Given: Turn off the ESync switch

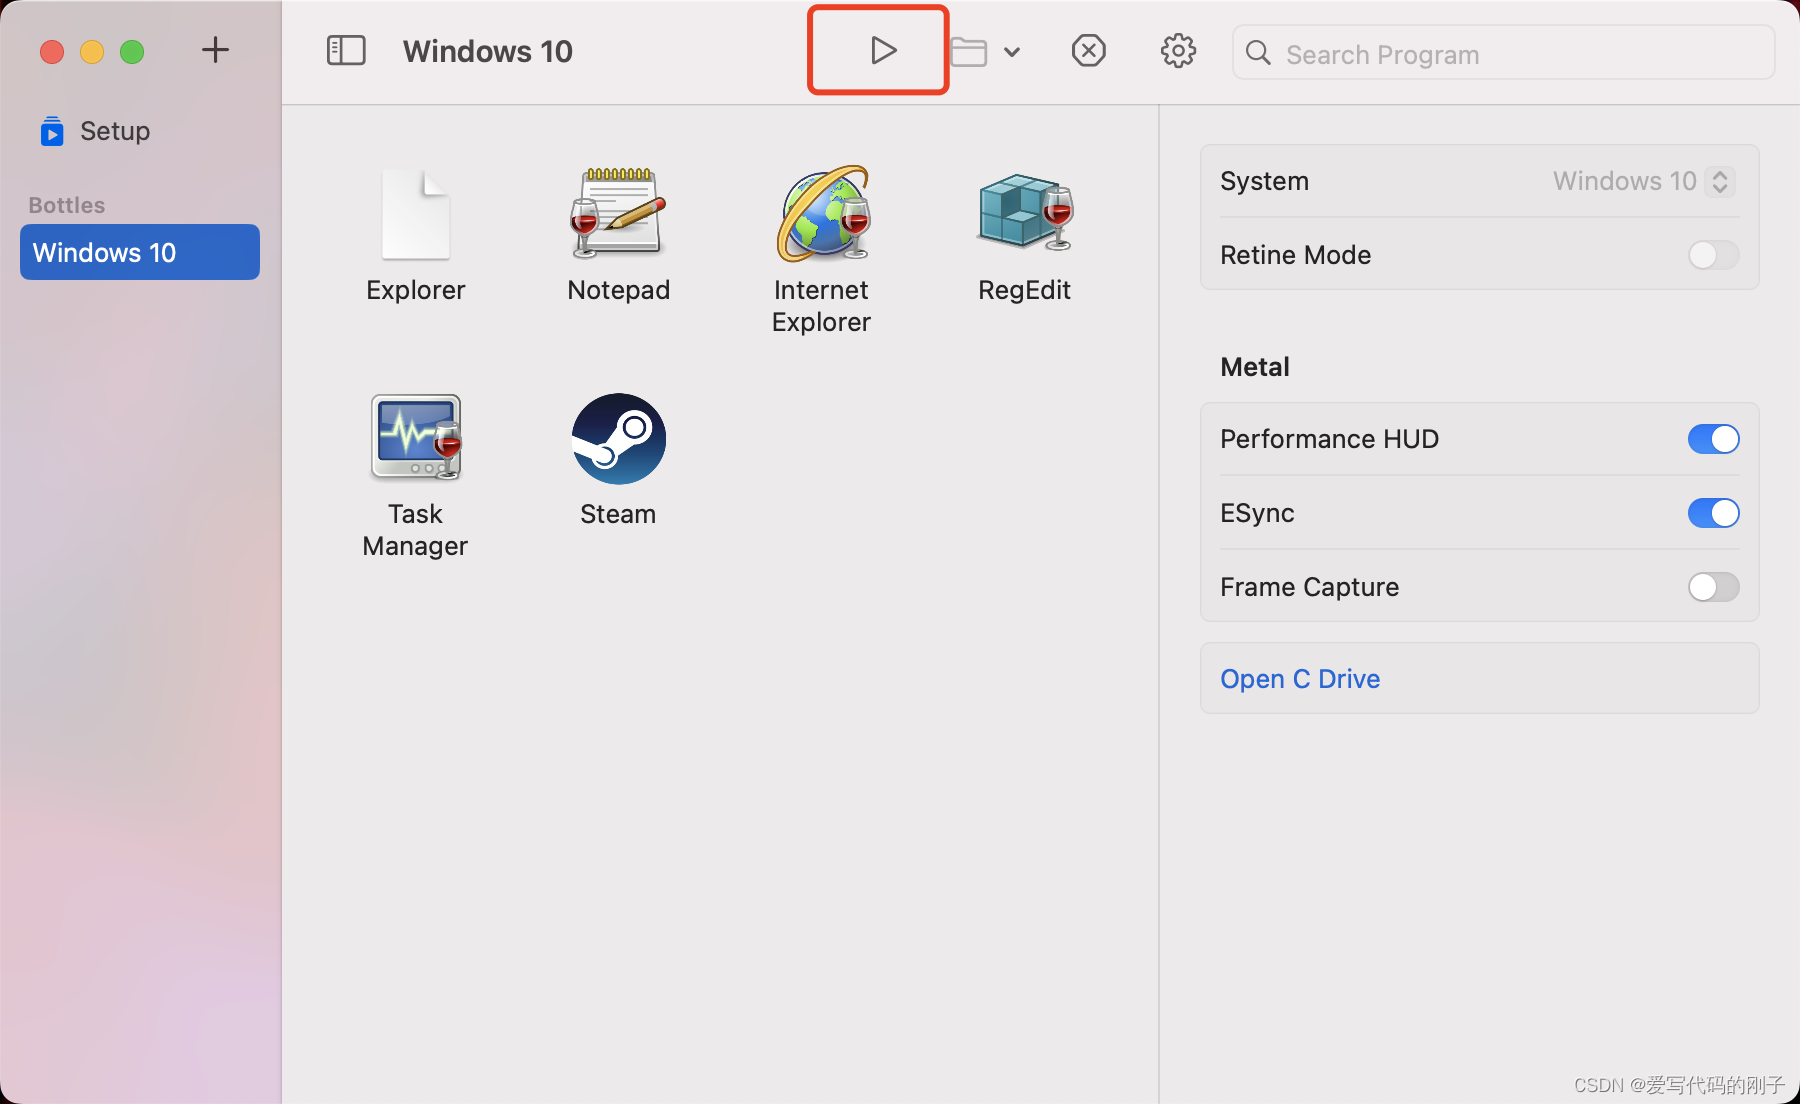Looking at the screenshot, I should [x=1713, y=513].
